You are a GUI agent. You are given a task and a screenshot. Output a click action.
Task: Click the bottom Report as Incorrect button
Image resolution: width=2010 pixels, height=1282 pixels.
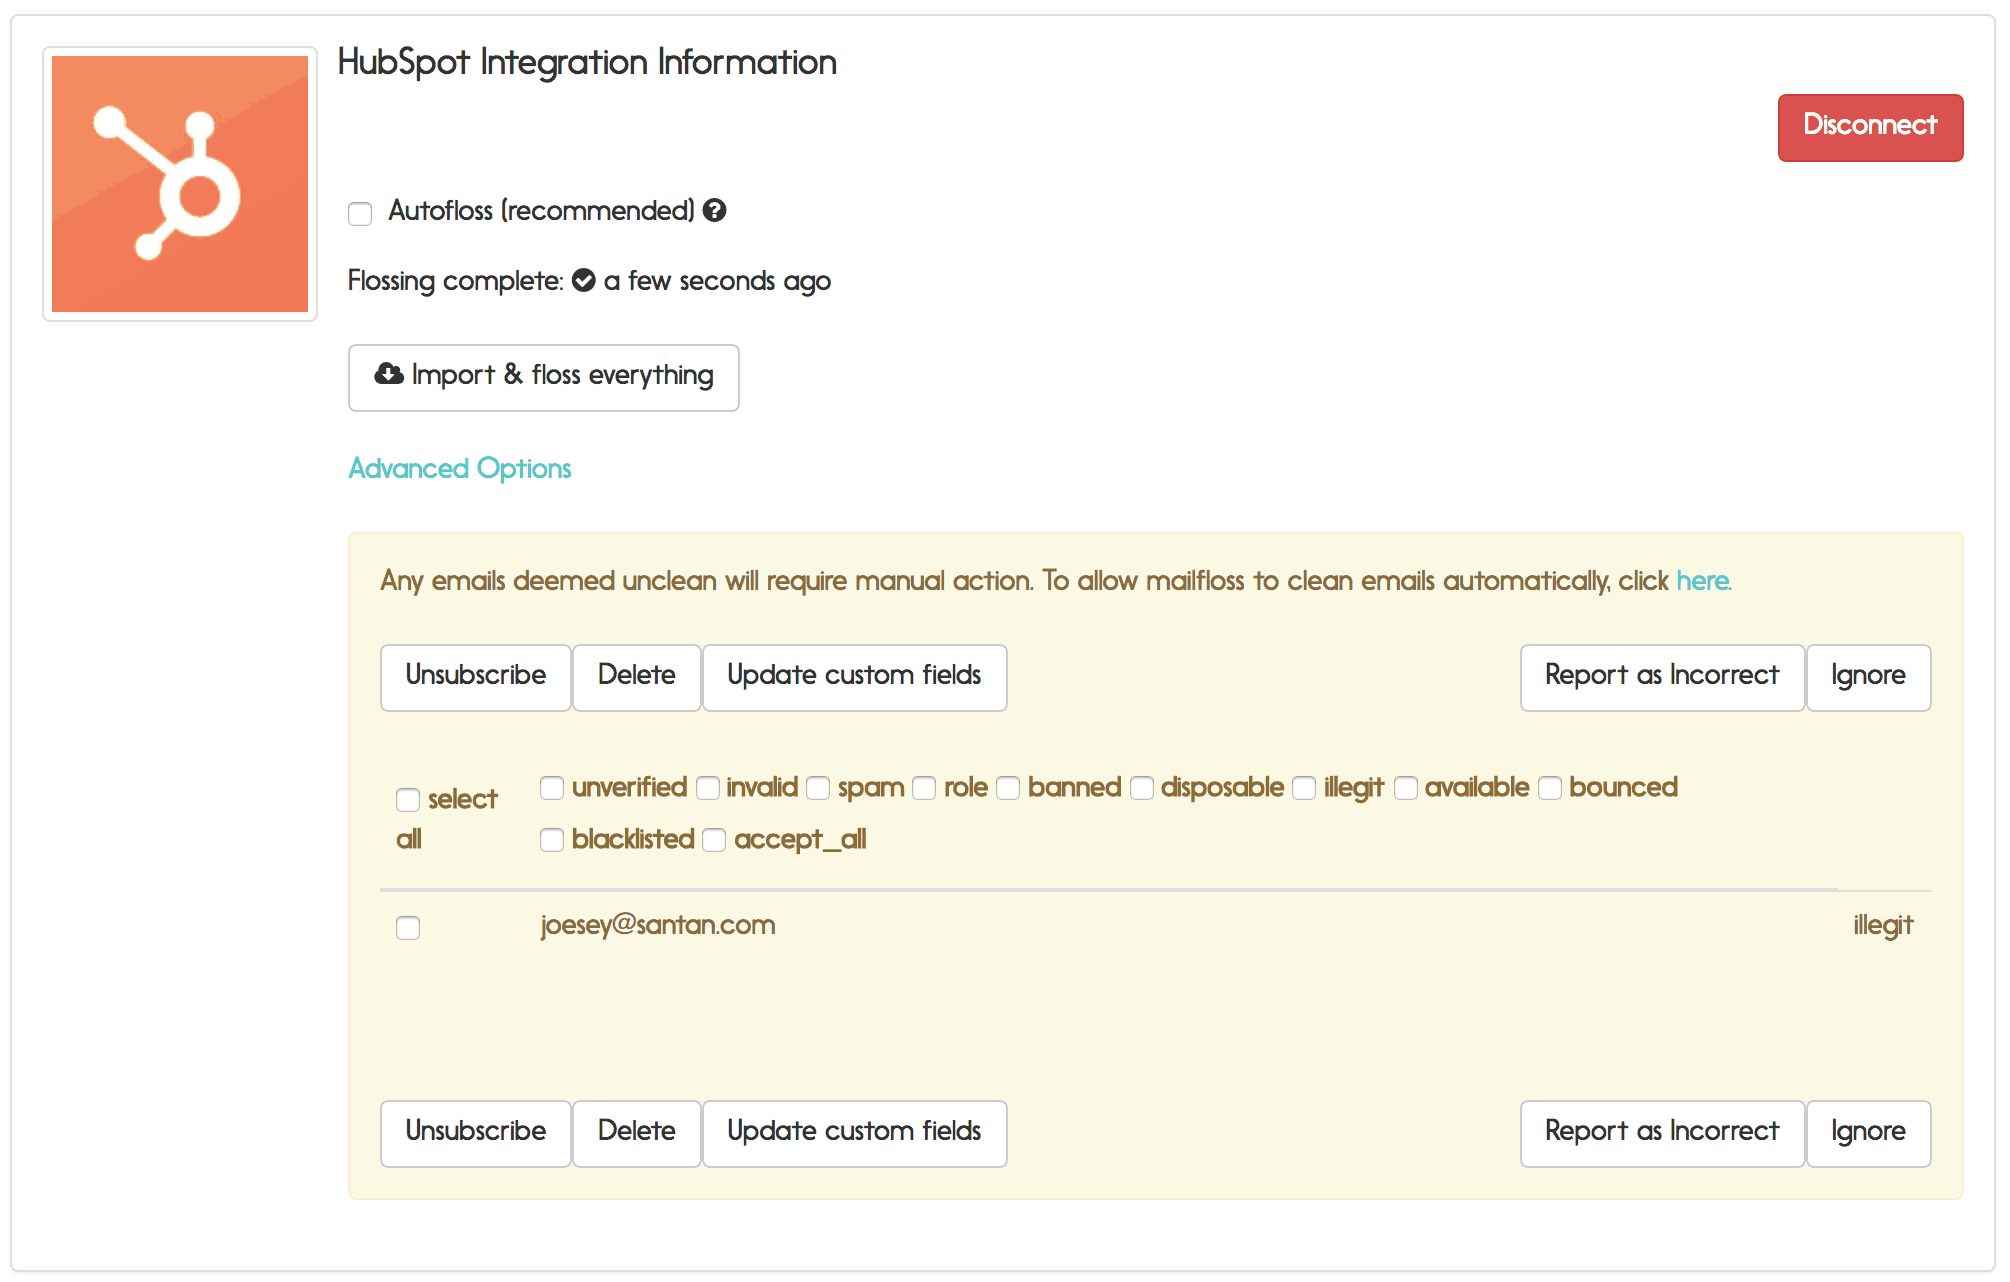coord(1663,1133)
